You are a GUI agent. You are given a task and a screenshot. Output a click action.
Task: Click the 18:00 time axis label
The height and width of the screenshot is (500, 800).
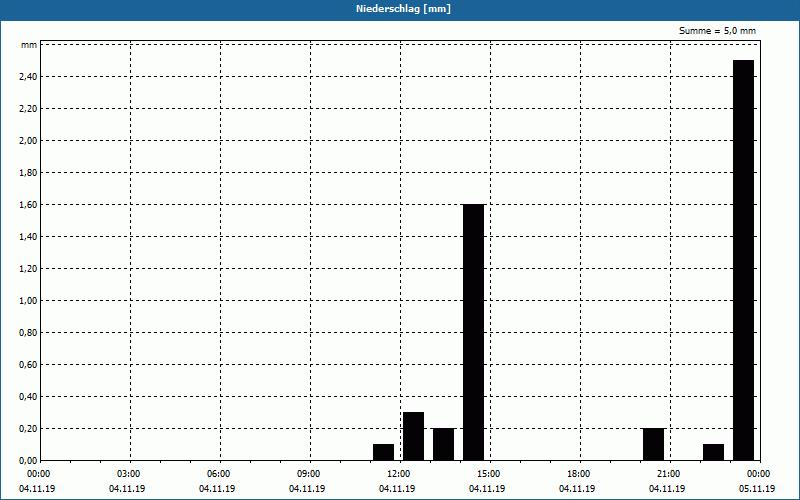tap(578, 474)
